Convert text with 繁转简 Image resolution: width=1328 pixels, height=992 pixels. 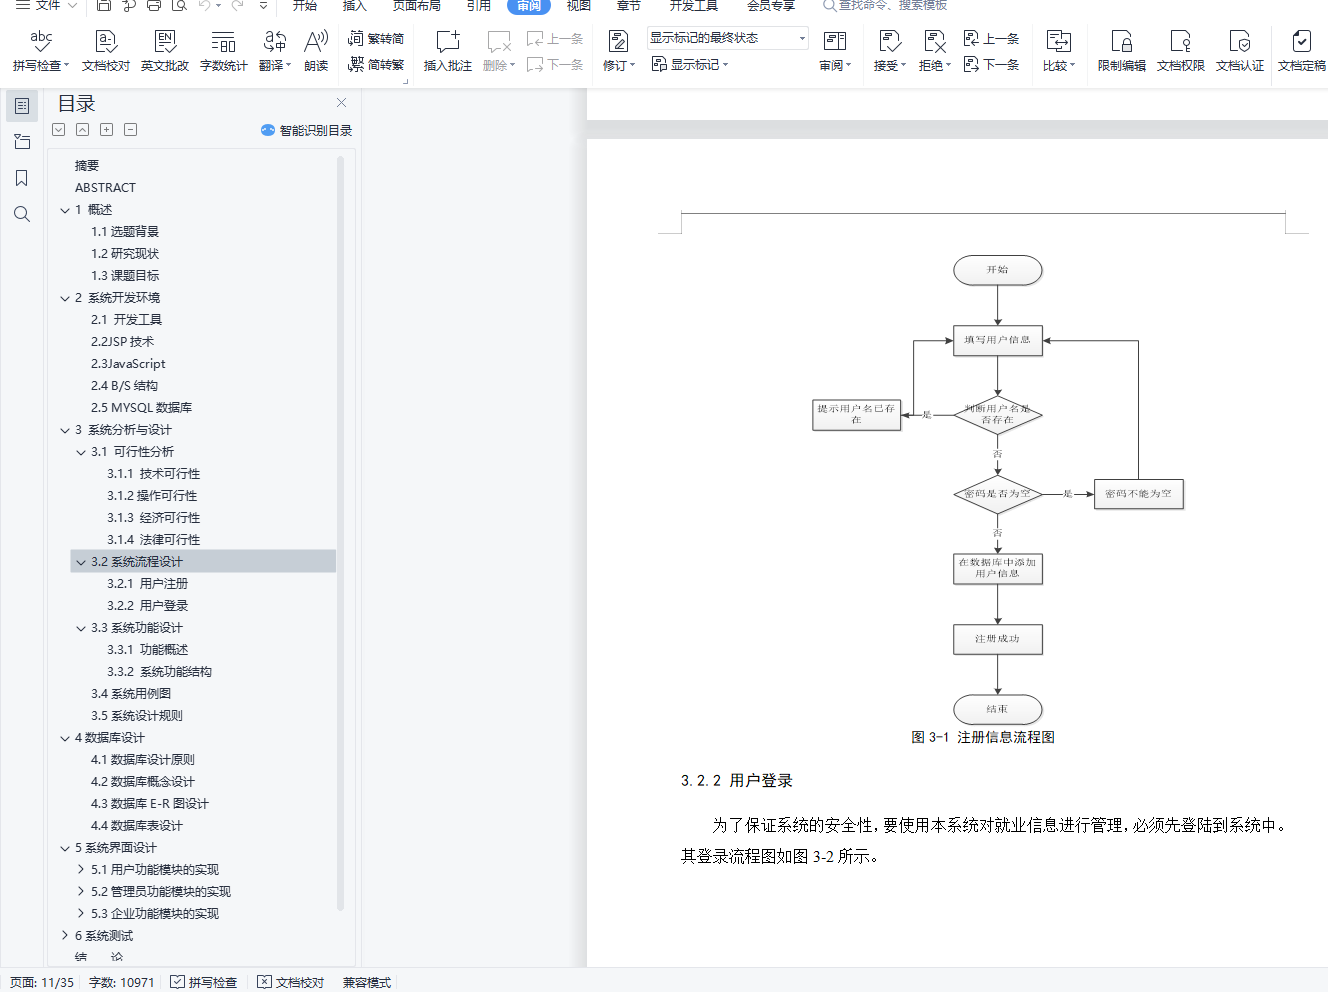[376, 39]
